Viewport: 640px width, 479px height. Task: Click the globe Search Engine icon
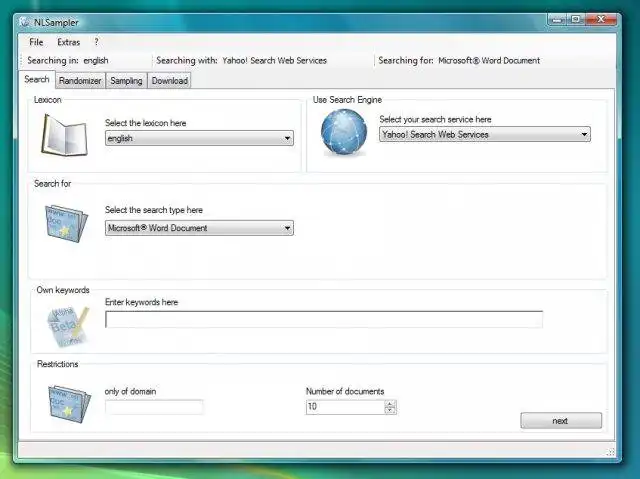pos(344,133)
